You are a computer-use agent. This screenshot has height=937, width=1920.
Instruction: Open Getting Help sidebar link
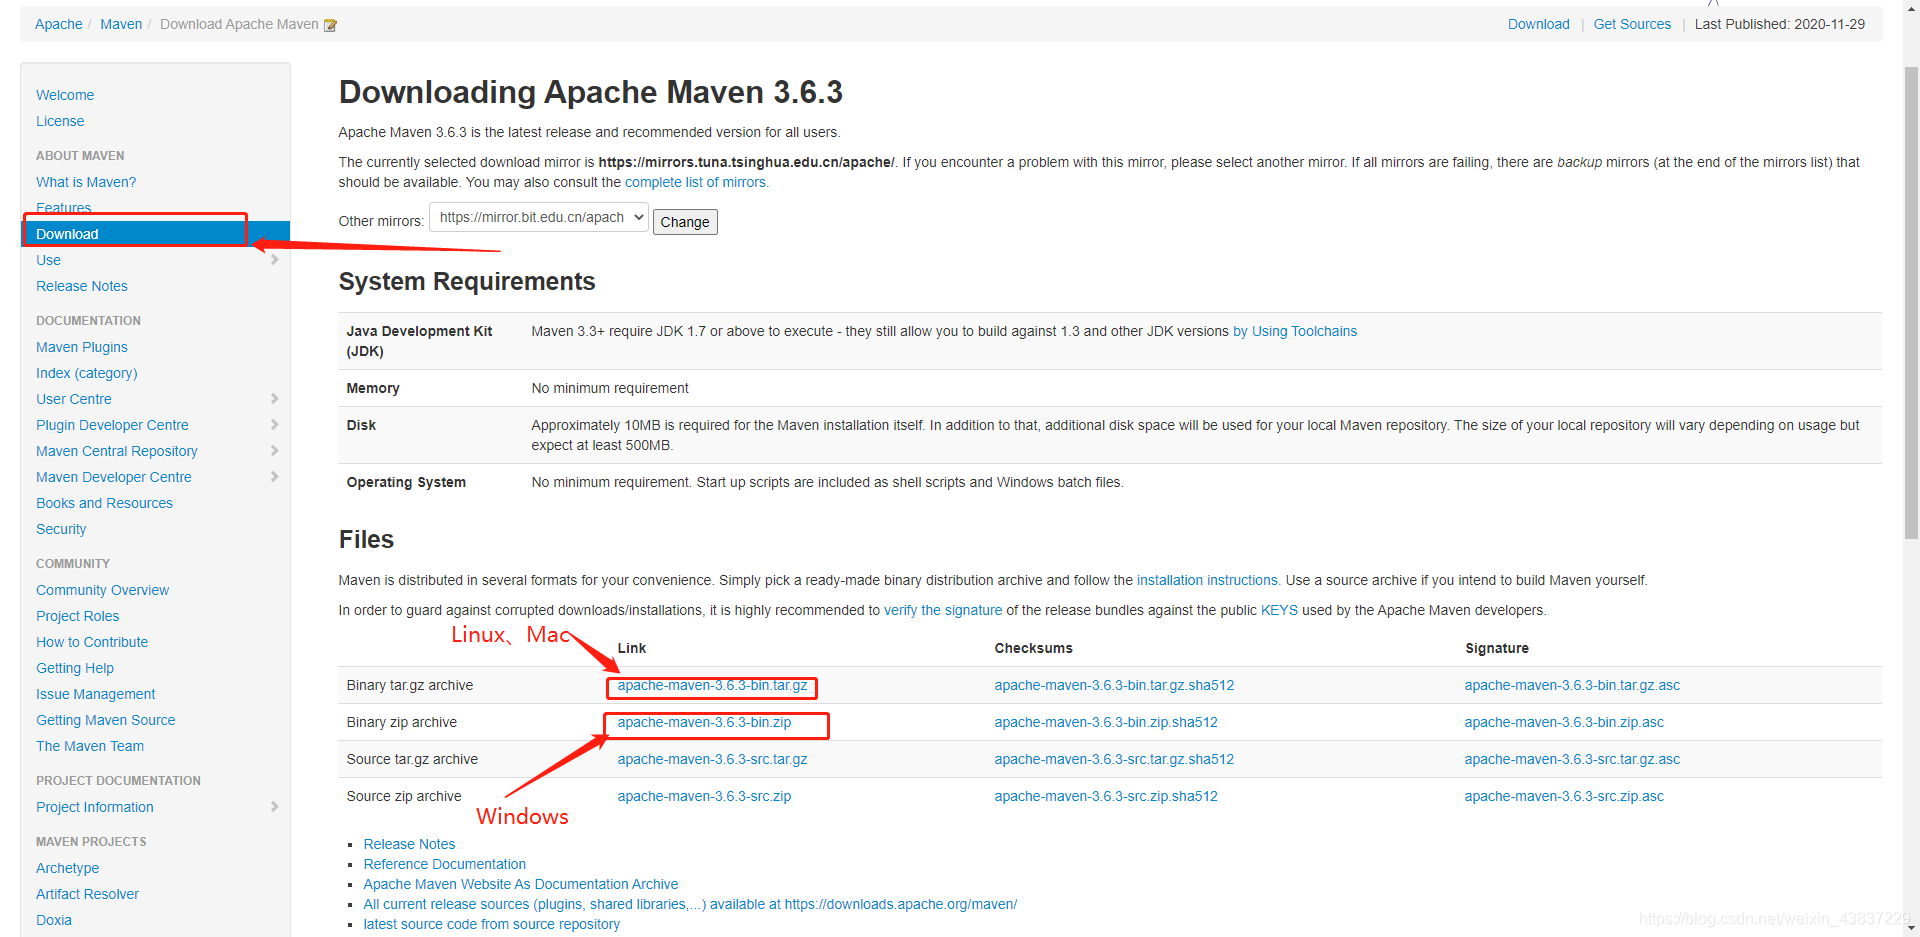tap(75, 668)
